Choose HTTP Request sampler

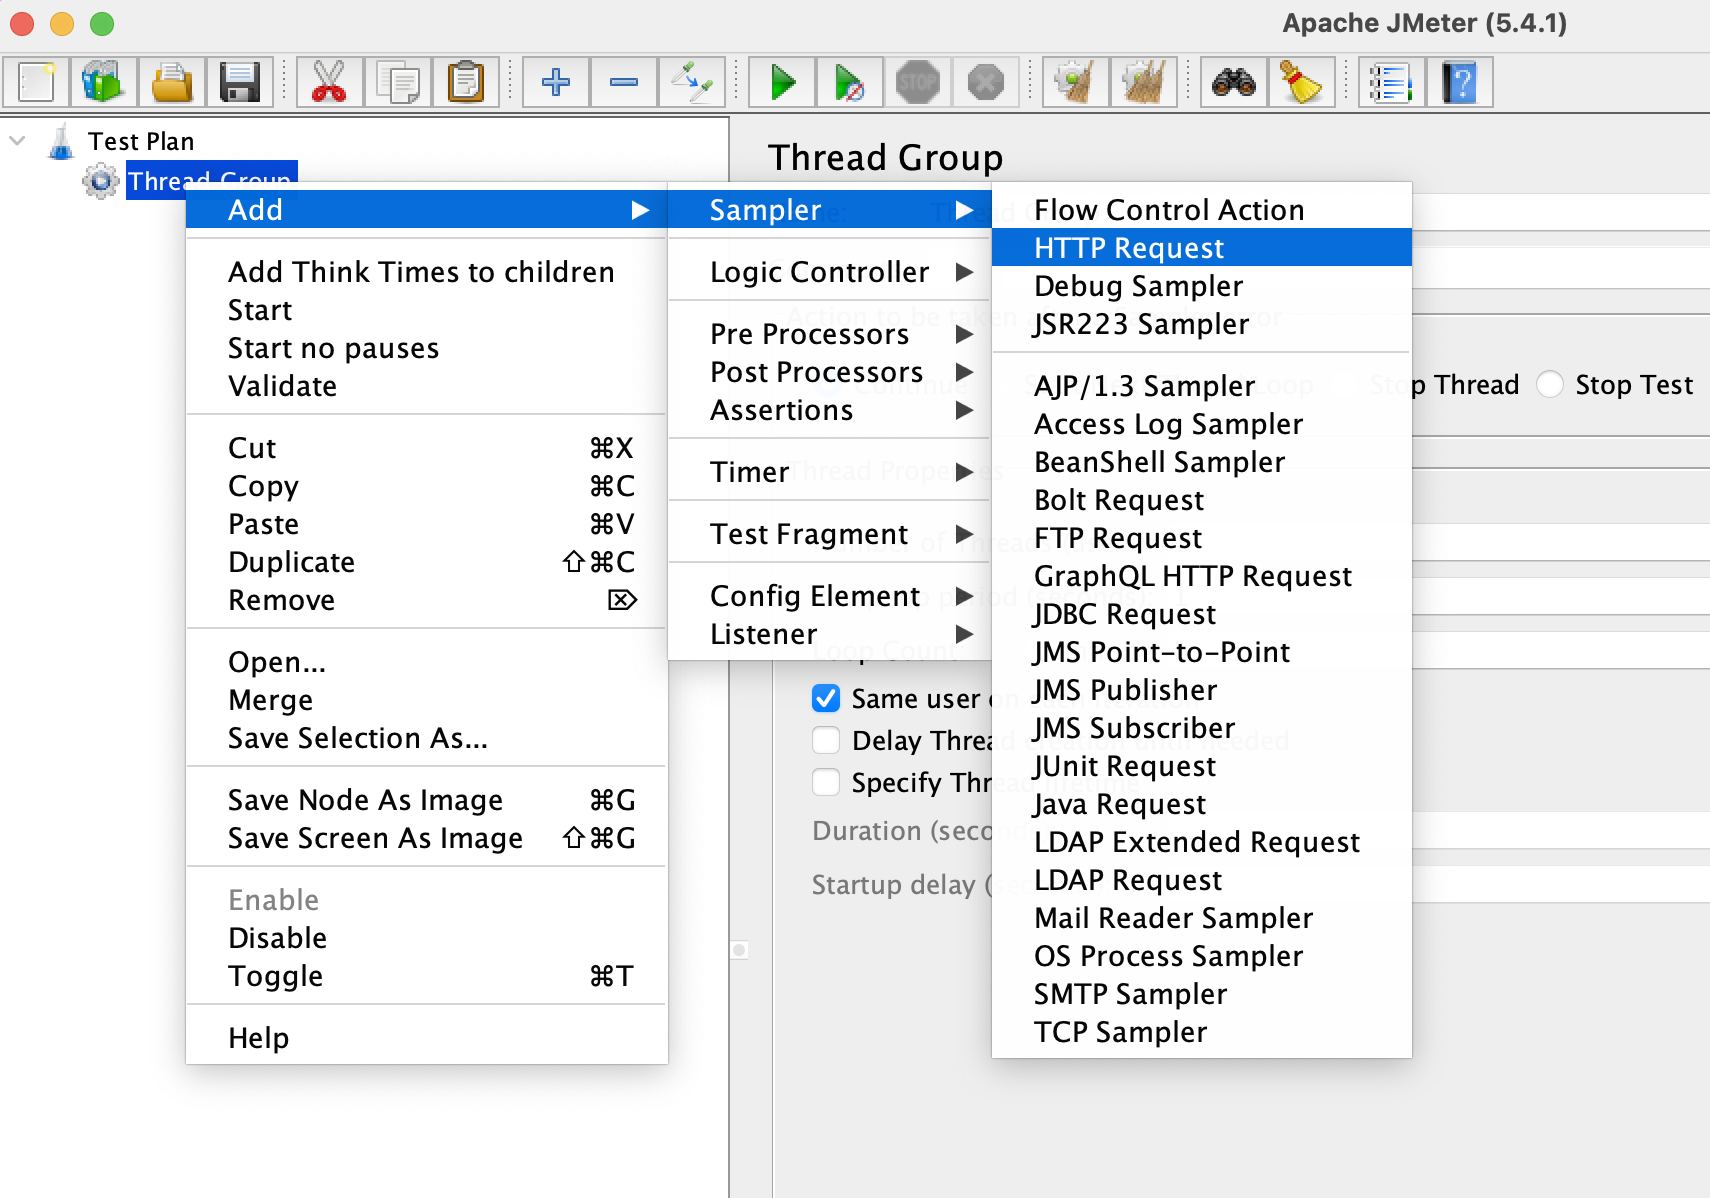[x=1202, y=248]
